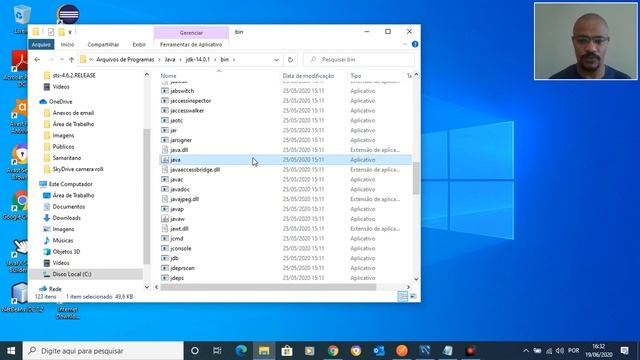The height and width of the screenshot is (360, 640).
Task: Open Objetos 3D in navigation pane
Action: tap(66, 252)
